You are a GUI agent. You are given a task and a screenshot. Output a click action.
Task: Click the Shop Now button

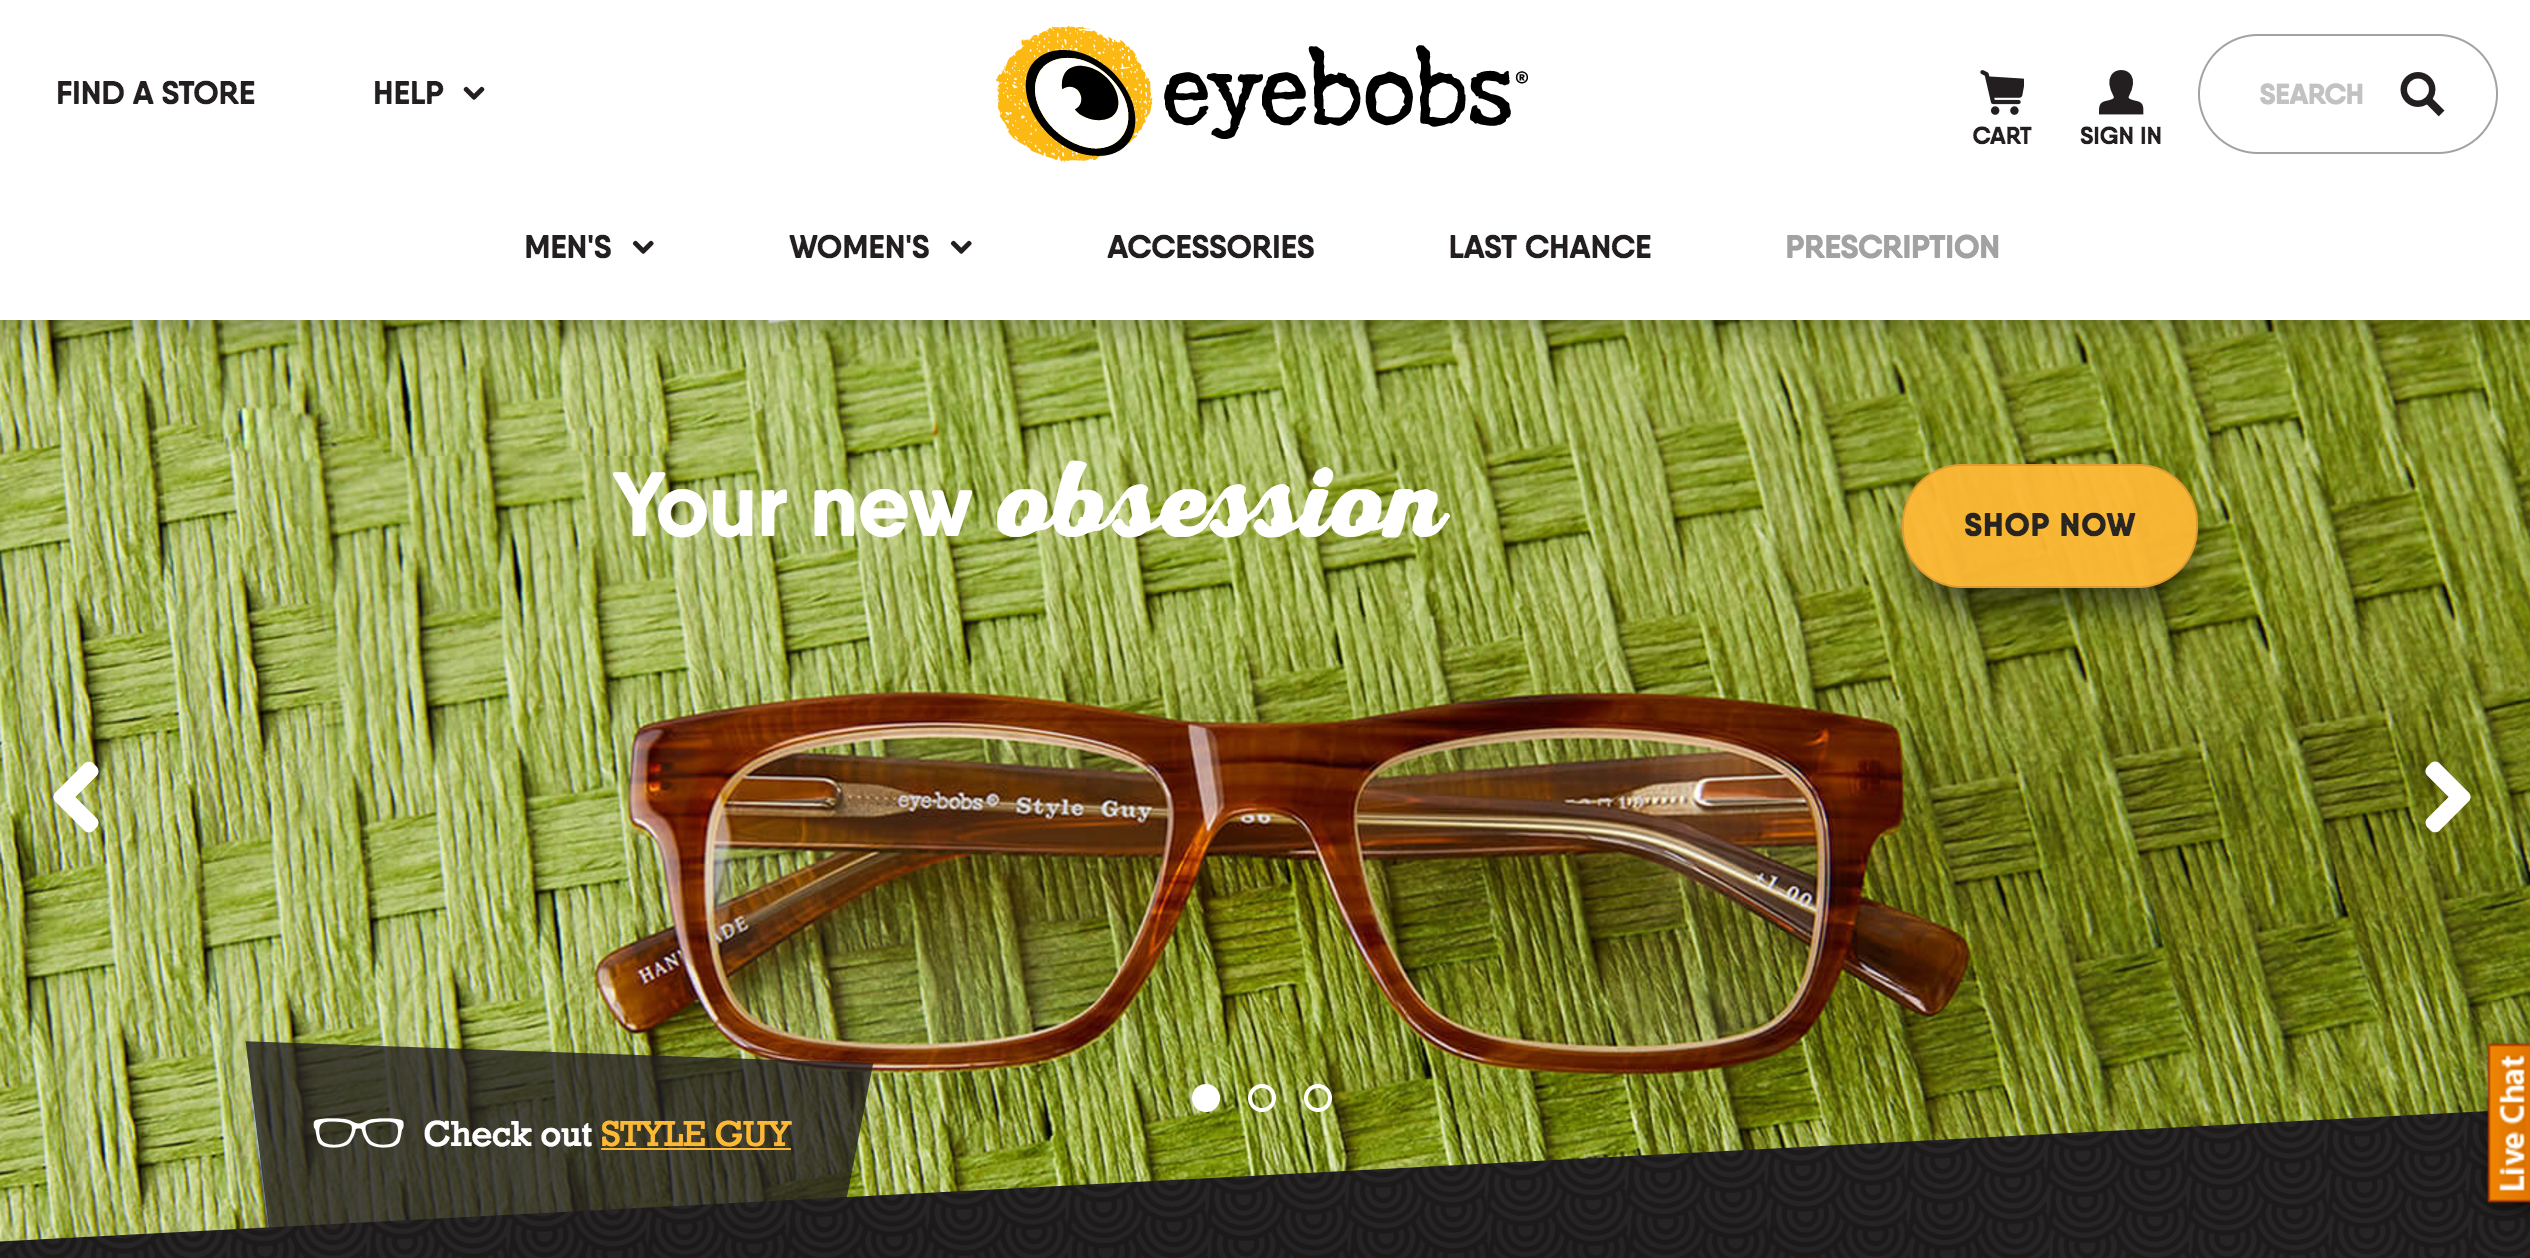[2044, 523]
